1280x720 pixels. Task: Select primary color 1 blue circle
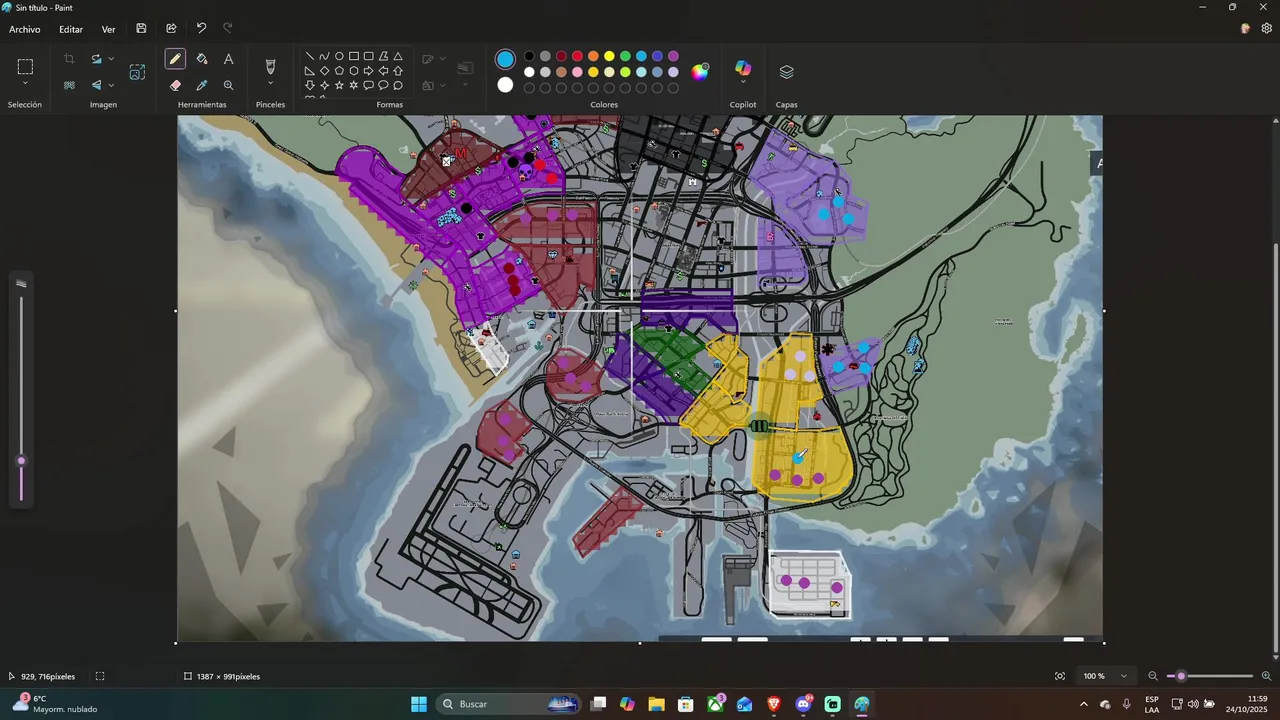point(505,60)
